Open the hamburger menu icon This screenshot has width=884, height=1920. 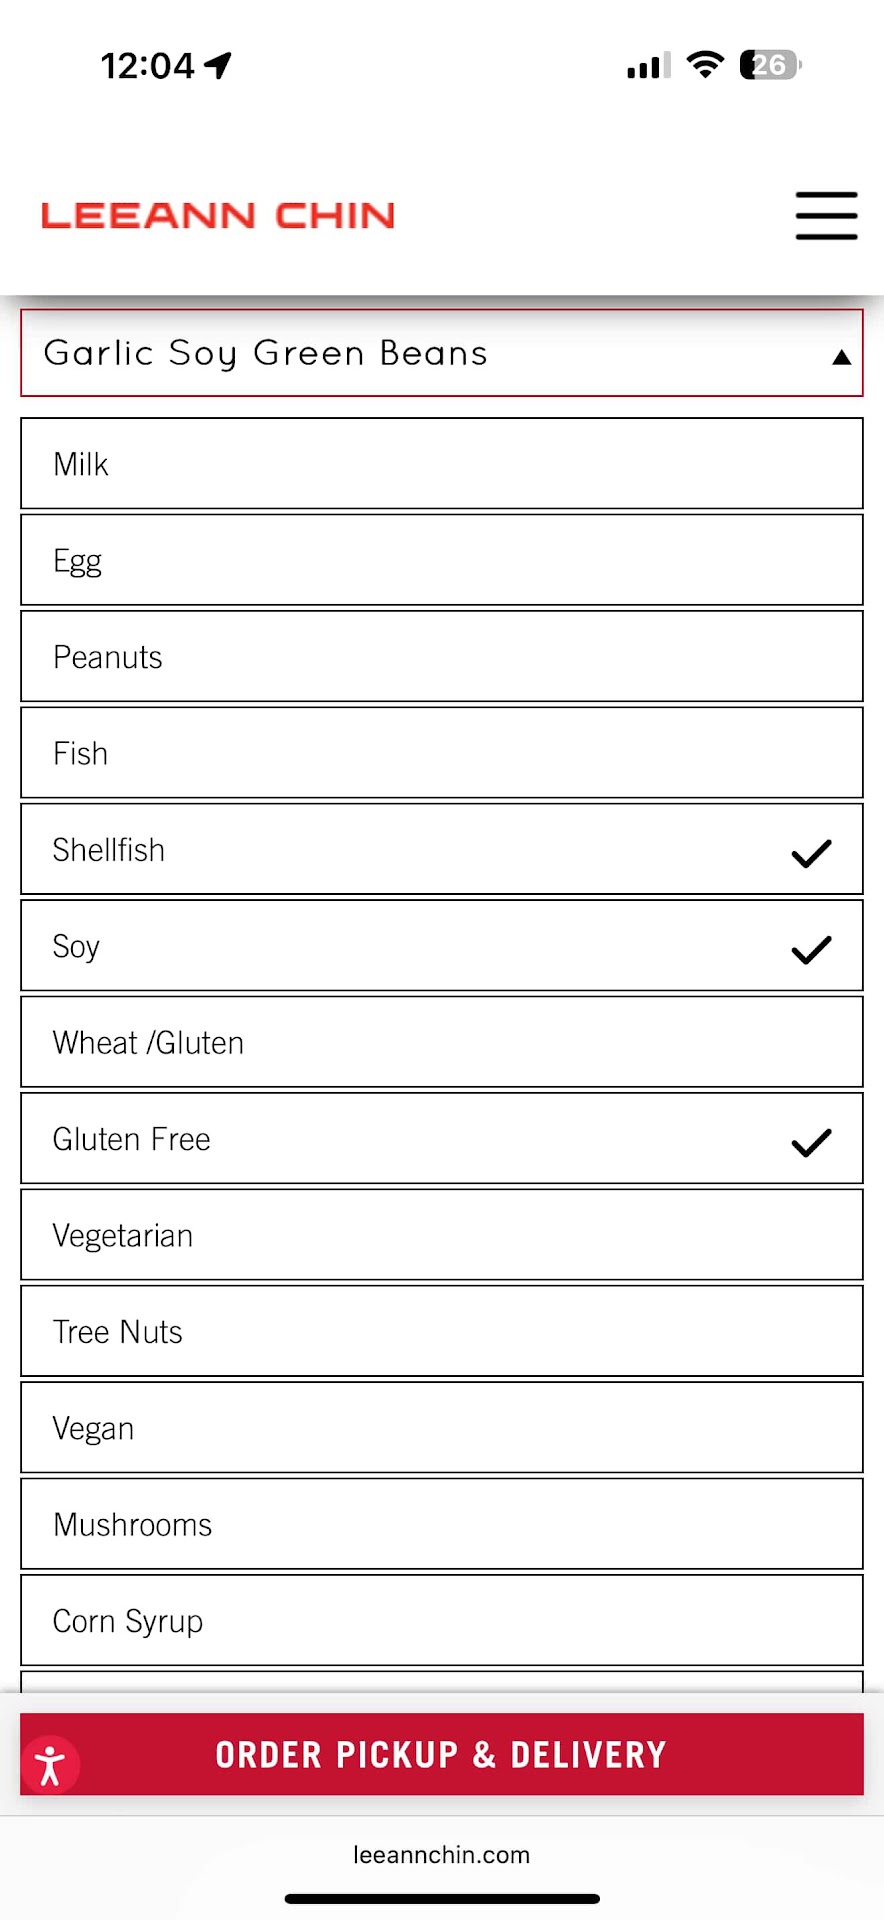[826, 215]
